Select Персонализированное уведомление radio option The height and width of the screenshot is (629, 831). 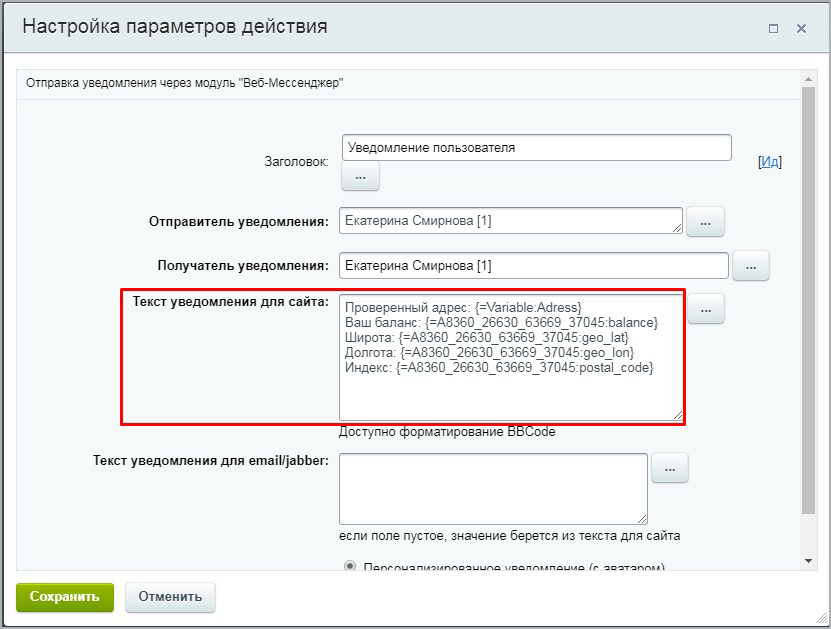coord(350,566)
